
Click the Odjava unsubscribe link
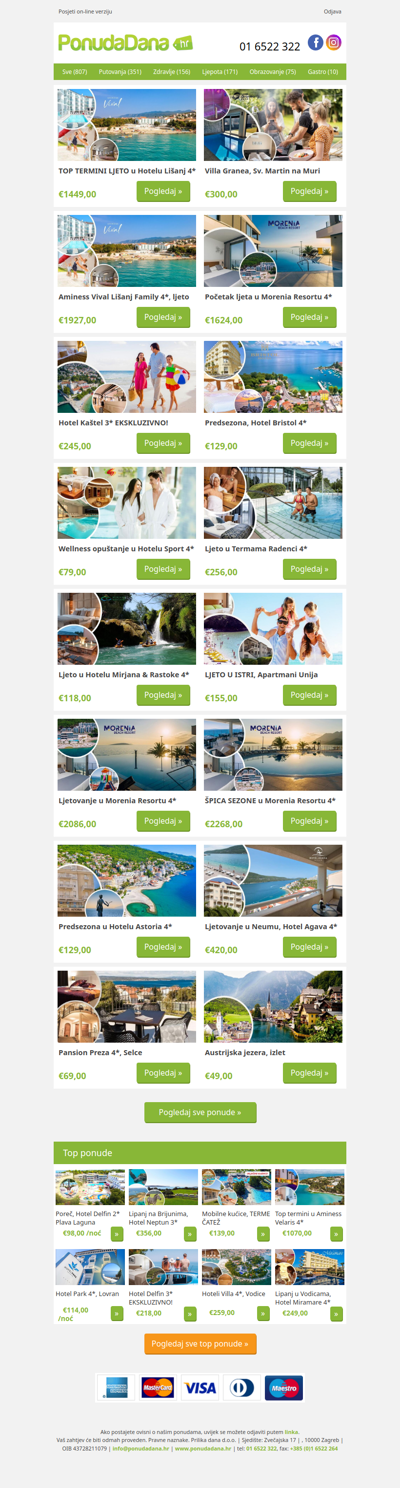(x=332, y=11)
